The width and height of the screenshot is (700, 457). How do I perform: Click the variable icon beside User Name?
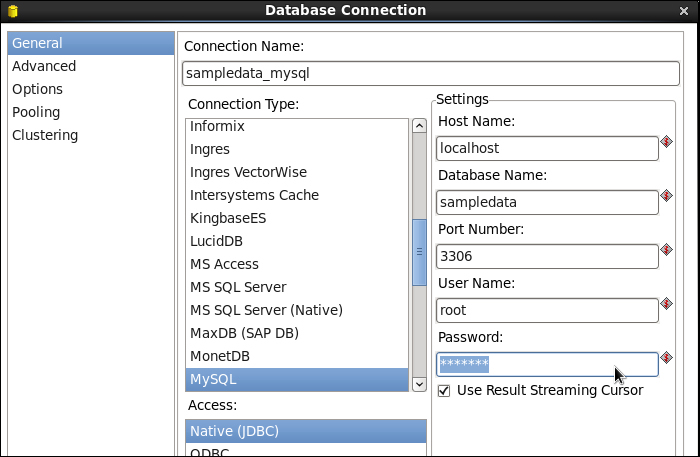click(667, 304)
